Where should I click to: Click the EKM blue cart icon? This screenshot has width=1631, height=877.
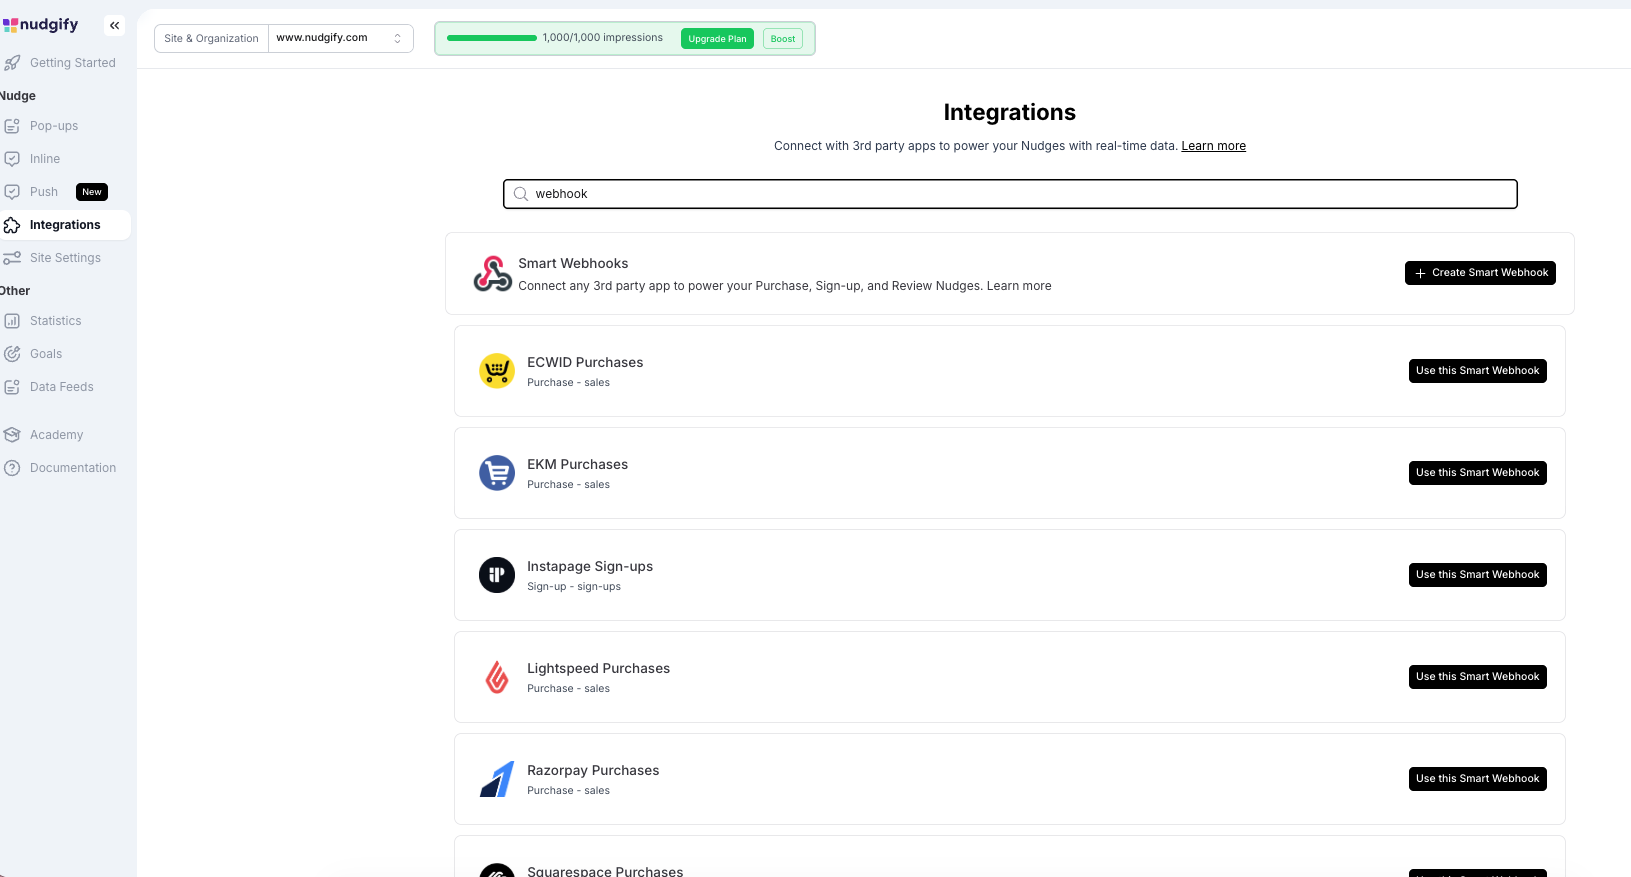coord(497,473)
